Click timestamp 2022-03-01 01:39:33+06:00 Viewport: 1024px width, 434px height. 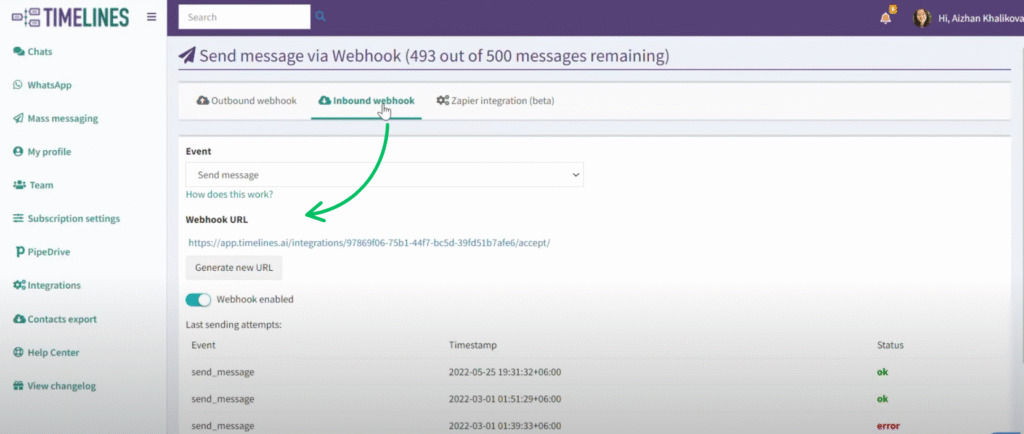[505, 426]
